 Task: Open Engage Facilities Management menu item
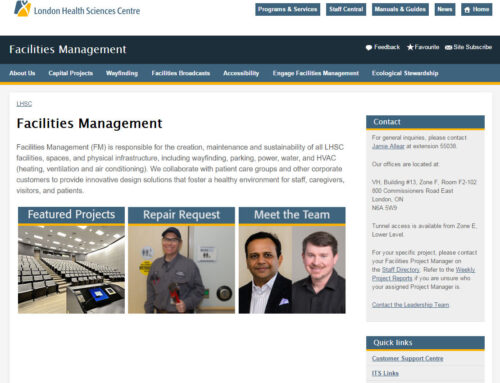click(x=316, y=73)
